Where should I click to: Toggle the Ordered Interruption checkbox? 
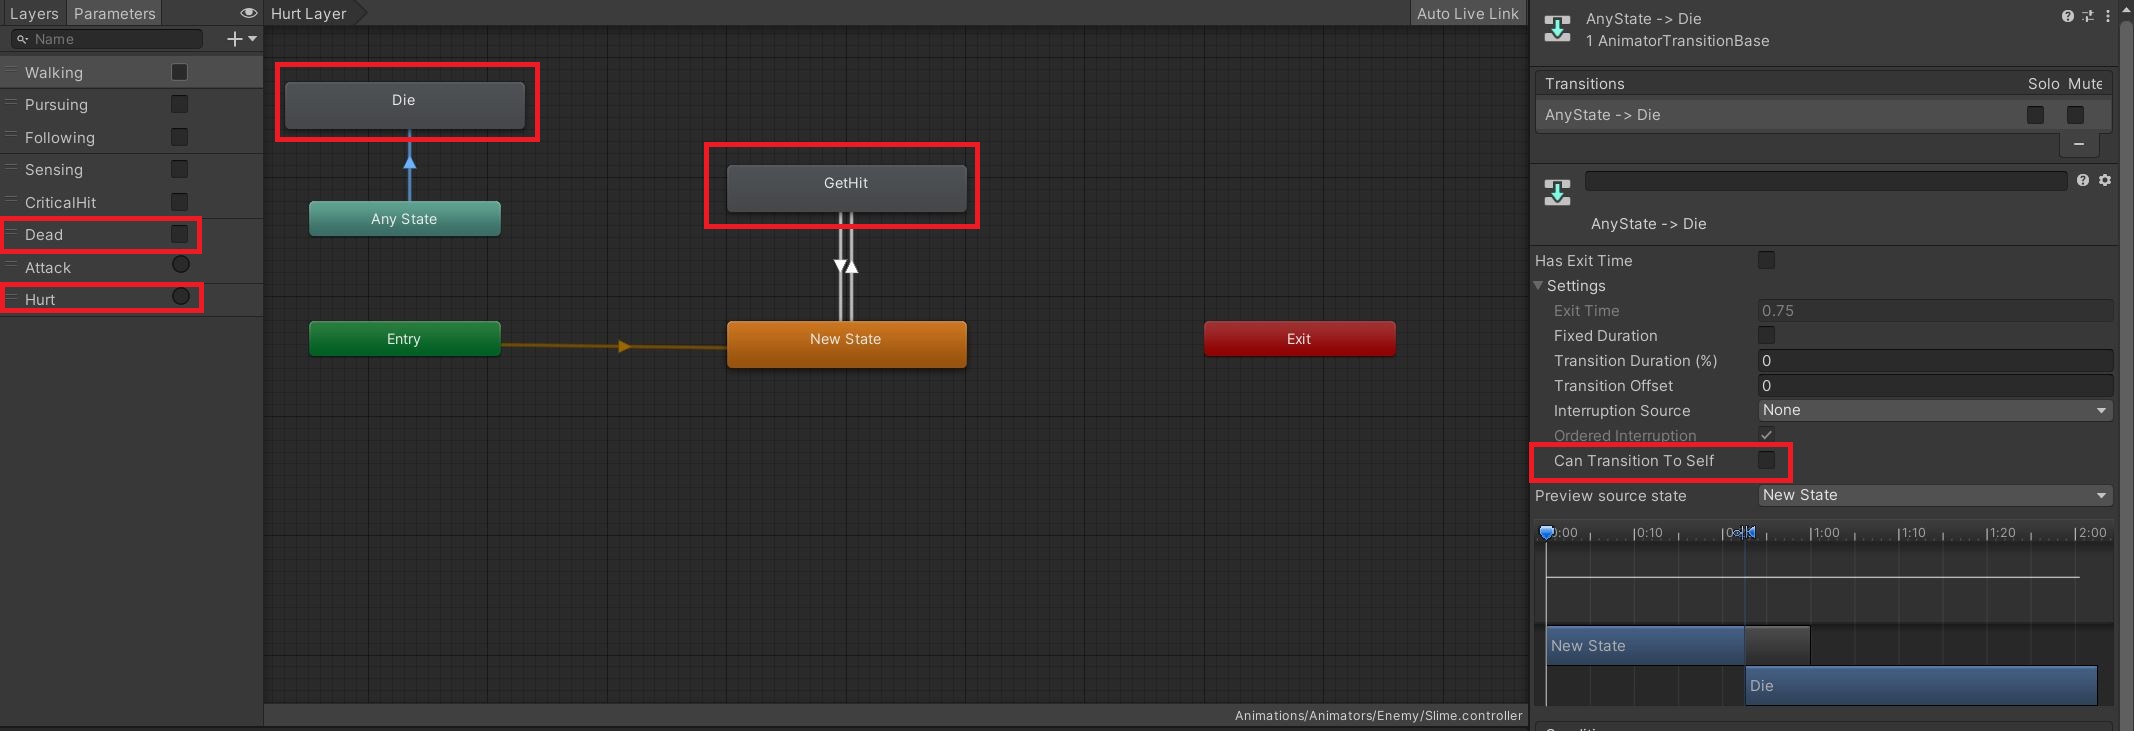[1767, 435]
